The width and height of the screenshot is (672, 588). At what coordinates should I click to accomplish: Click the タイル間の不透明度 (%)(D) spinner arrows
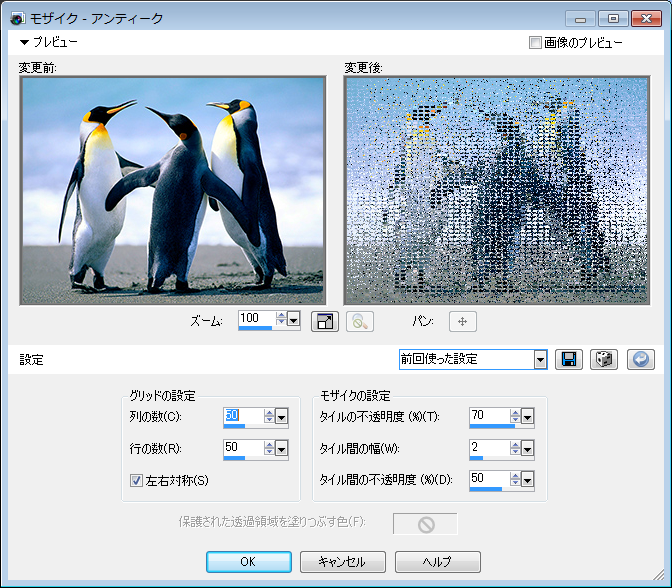[515, 479]
